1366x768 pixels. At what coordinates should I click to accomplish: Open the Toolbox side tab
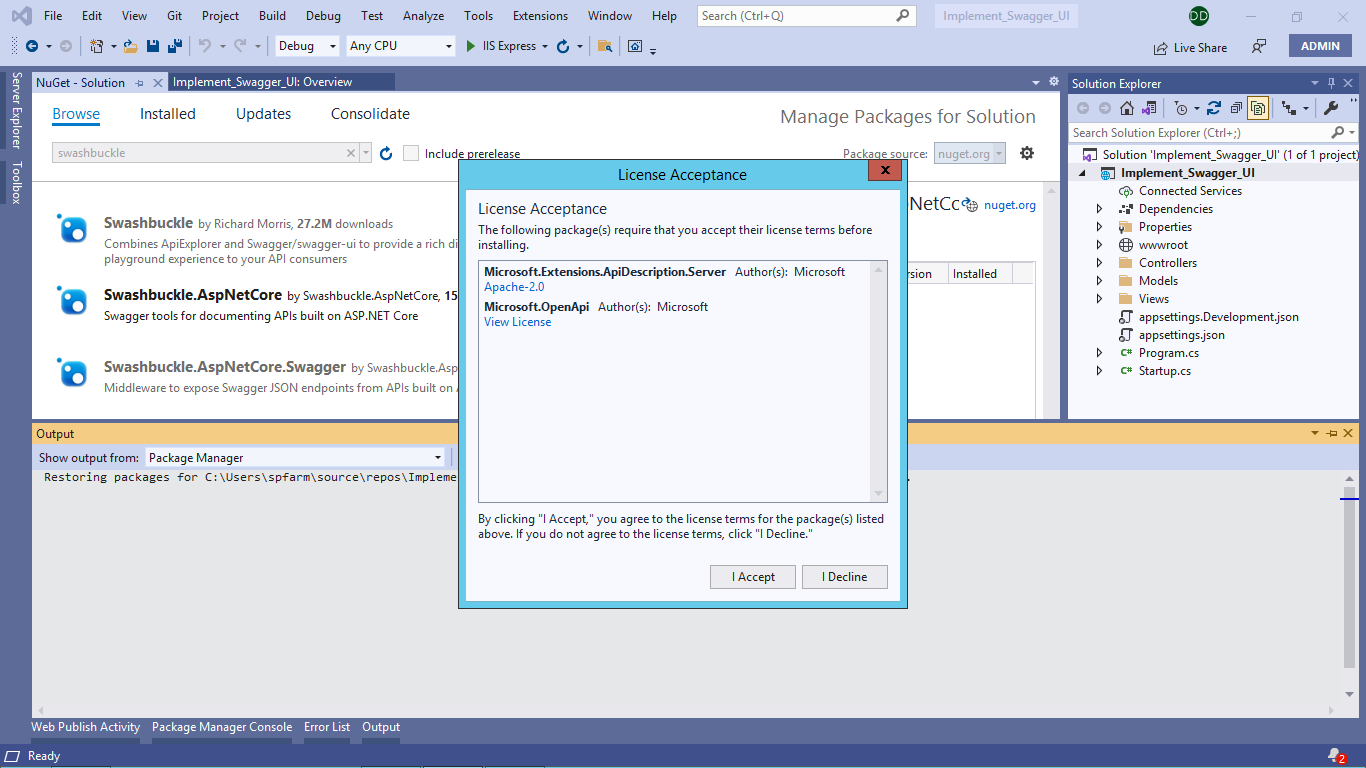[x=16, y=182]
